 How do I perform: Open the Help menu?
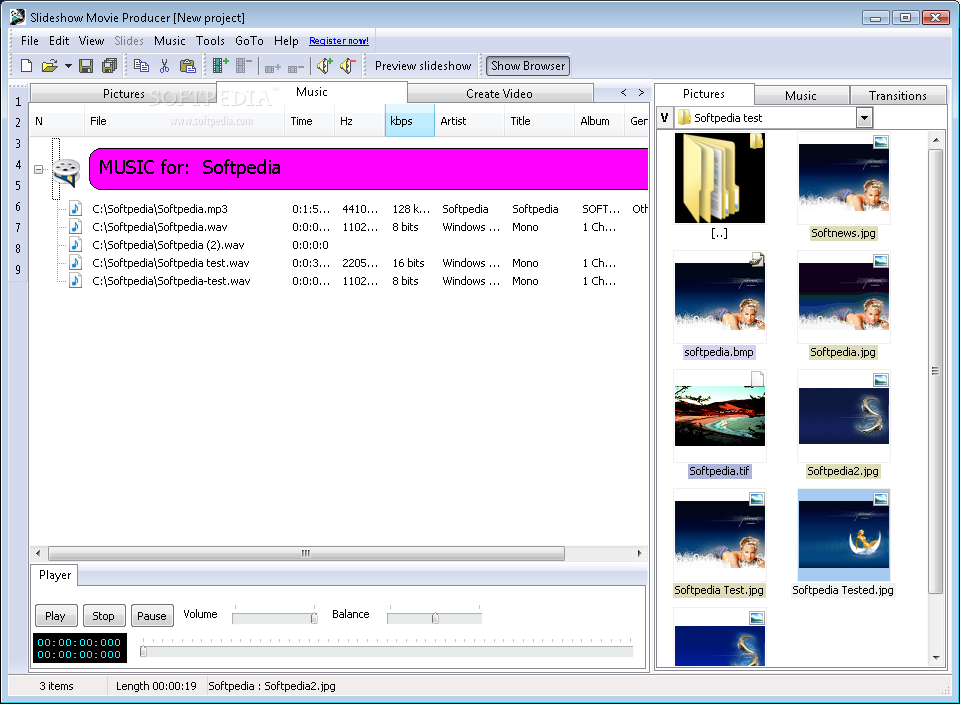coord(286,41)
